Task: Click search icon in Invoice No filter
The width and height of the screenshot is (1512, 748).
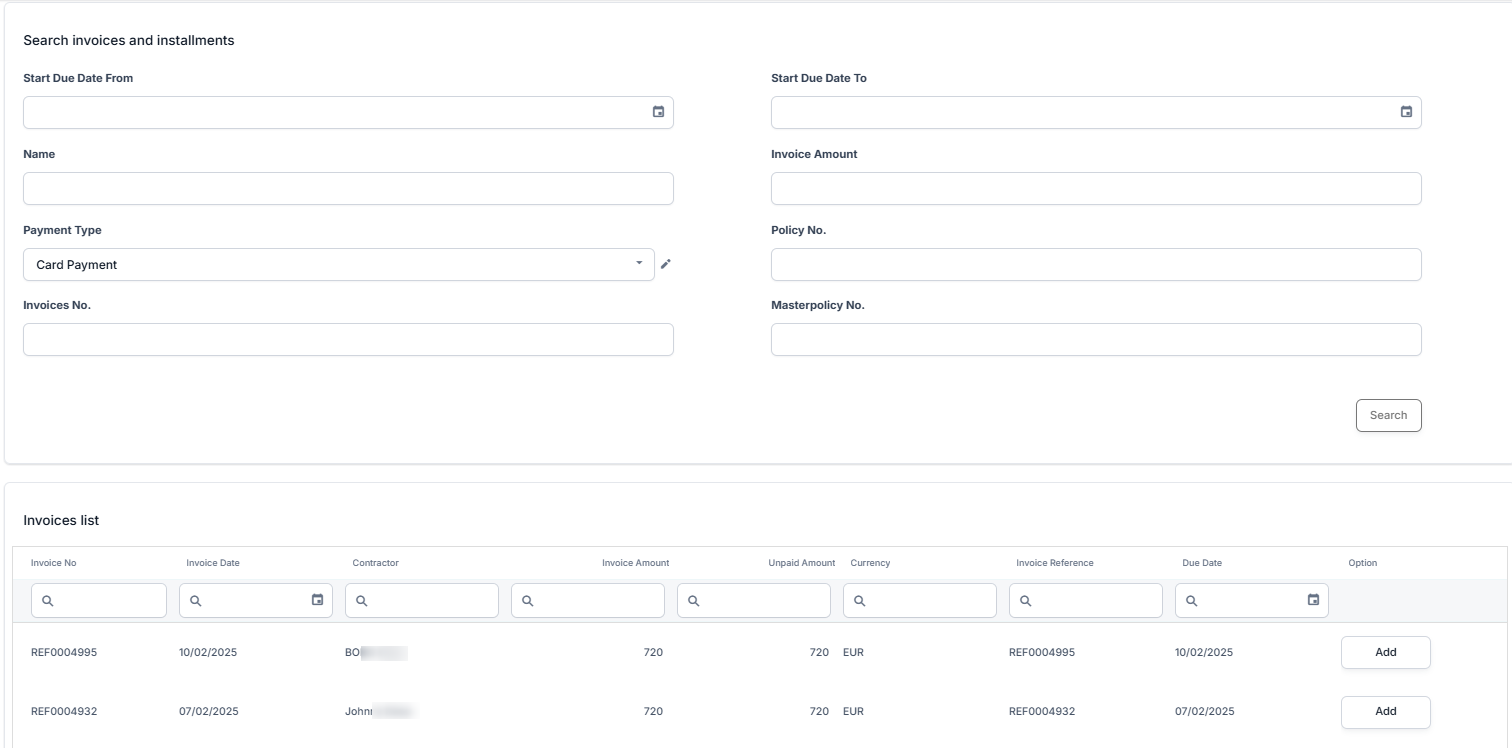Action: coord(48,601)
